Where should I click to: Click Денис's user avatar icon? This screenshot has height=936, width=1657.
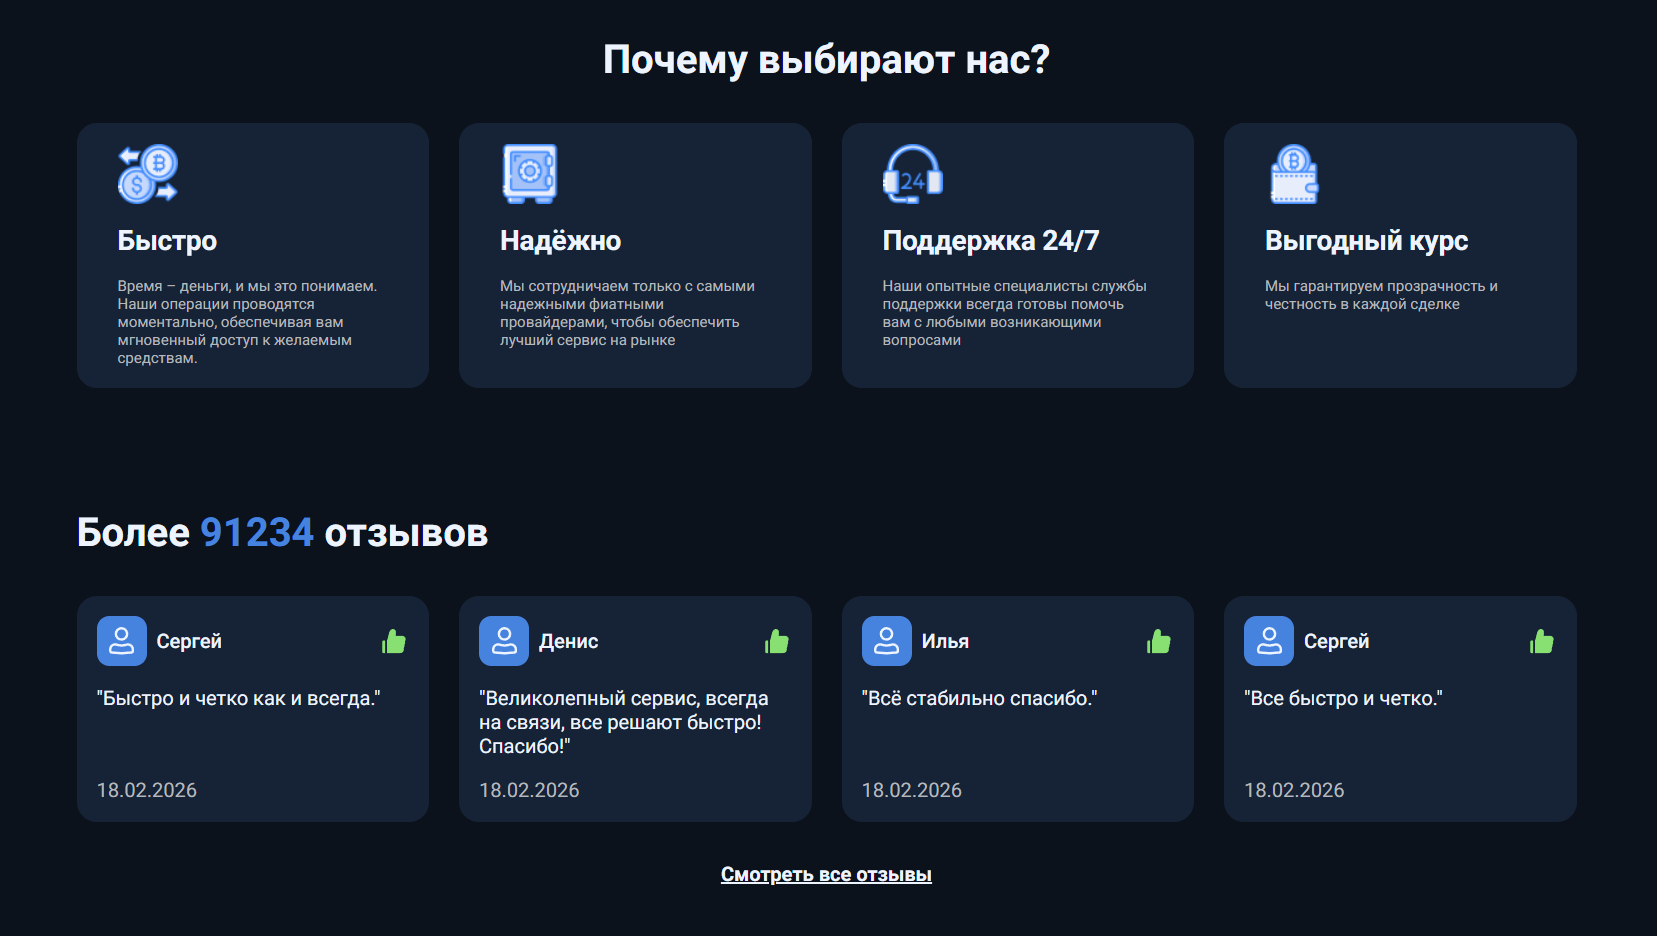pos(504,641)
